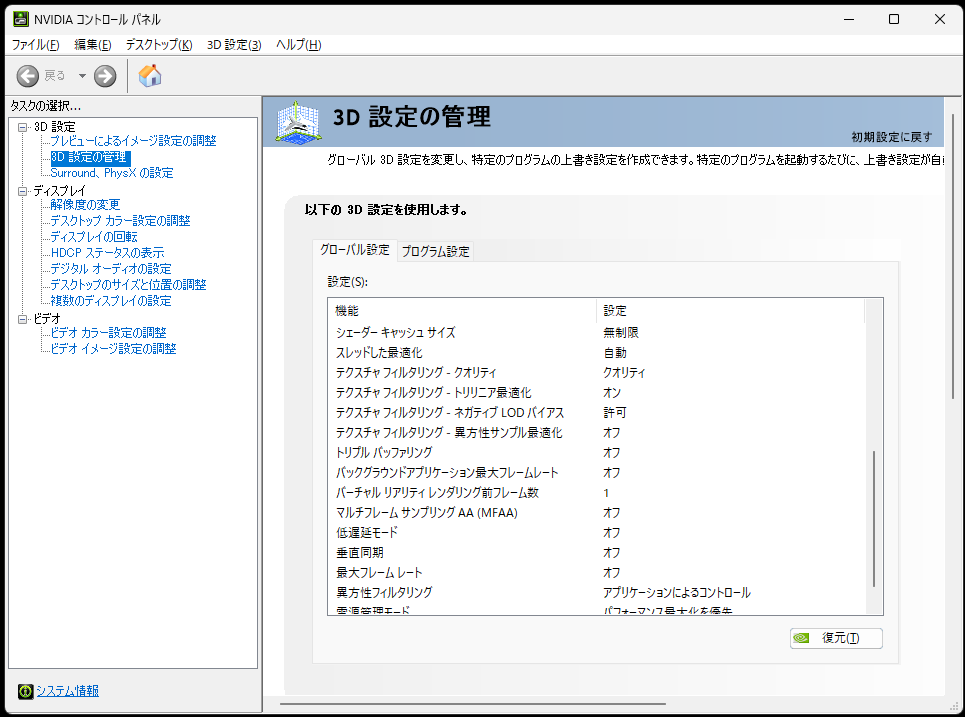965x717 pixels.
Task: Open the 編集(E) menu
Action: [x=93, y=45]
